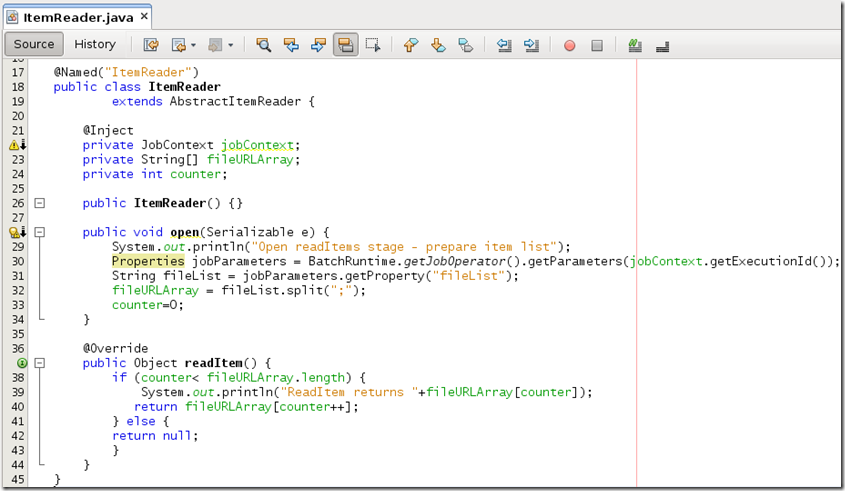Open the Forward history dropdown arrow
Image resolution: width=845 pixels, height=491 pixels.
(230, 45)
